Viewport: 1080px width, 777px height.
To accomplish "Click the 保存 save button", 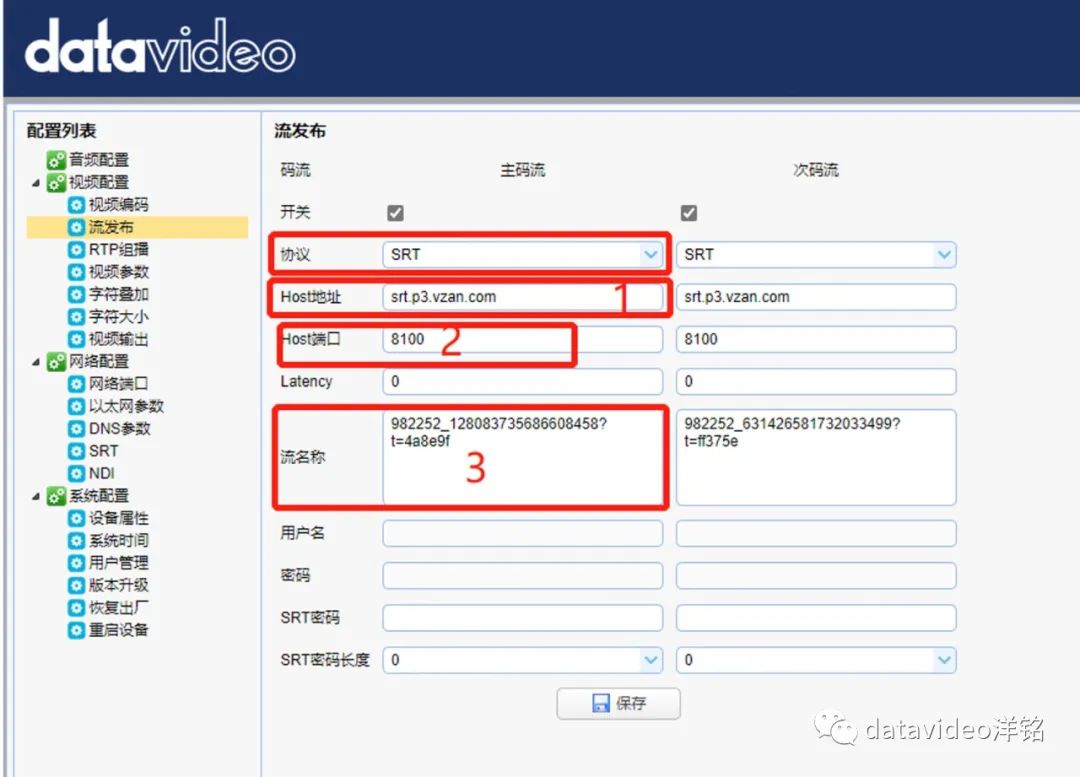I will 618,703.
